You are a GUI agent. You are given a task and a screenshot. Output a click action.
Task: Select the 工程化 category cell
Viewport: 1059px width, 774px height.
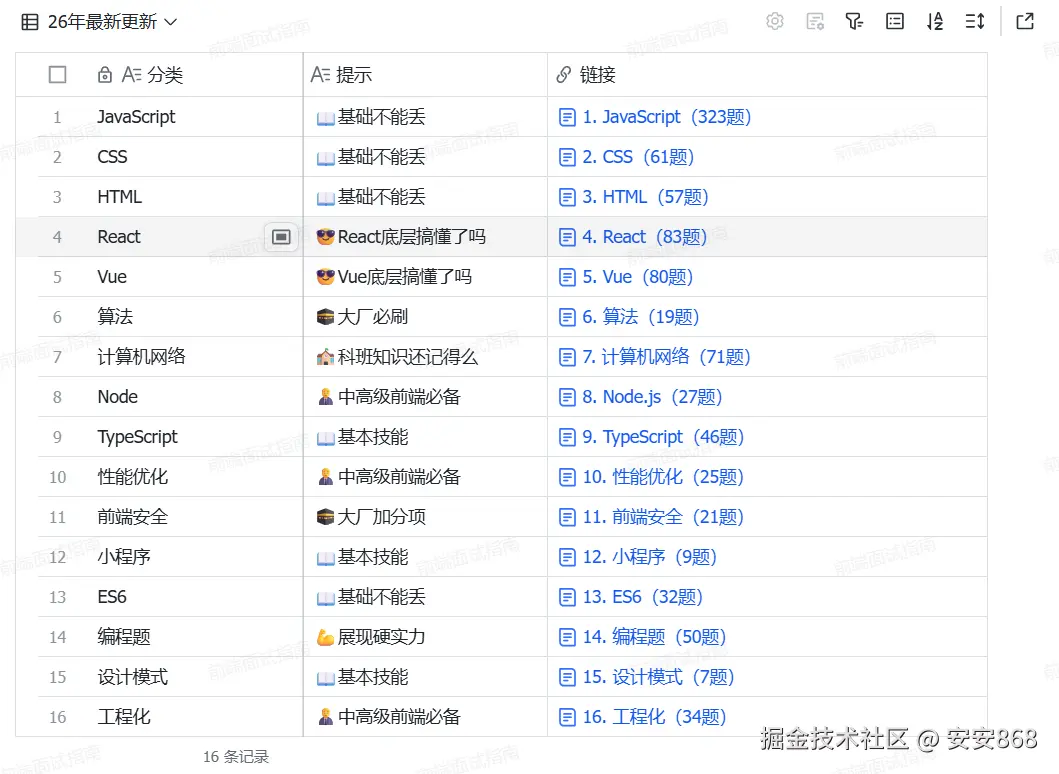tap(189, 717)
